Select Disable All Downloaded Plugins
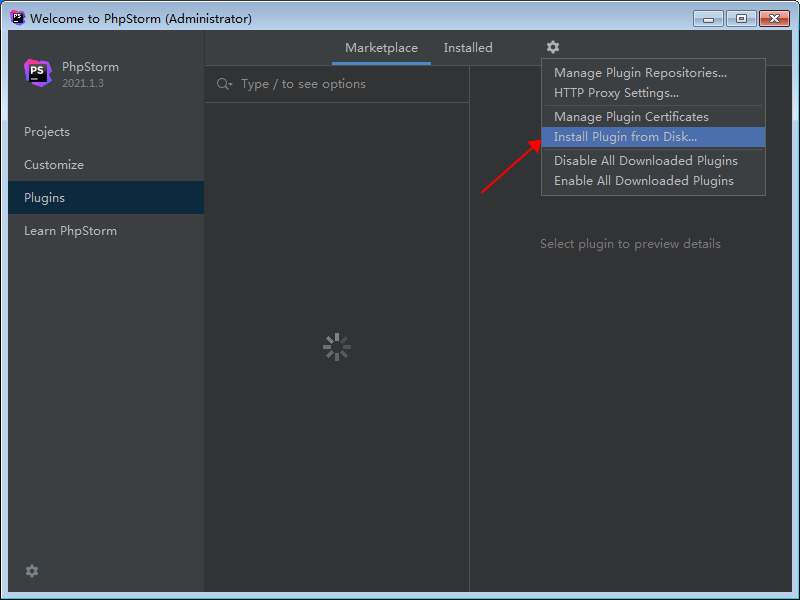Viewport: 800px width, 600px height. point(653,161)
